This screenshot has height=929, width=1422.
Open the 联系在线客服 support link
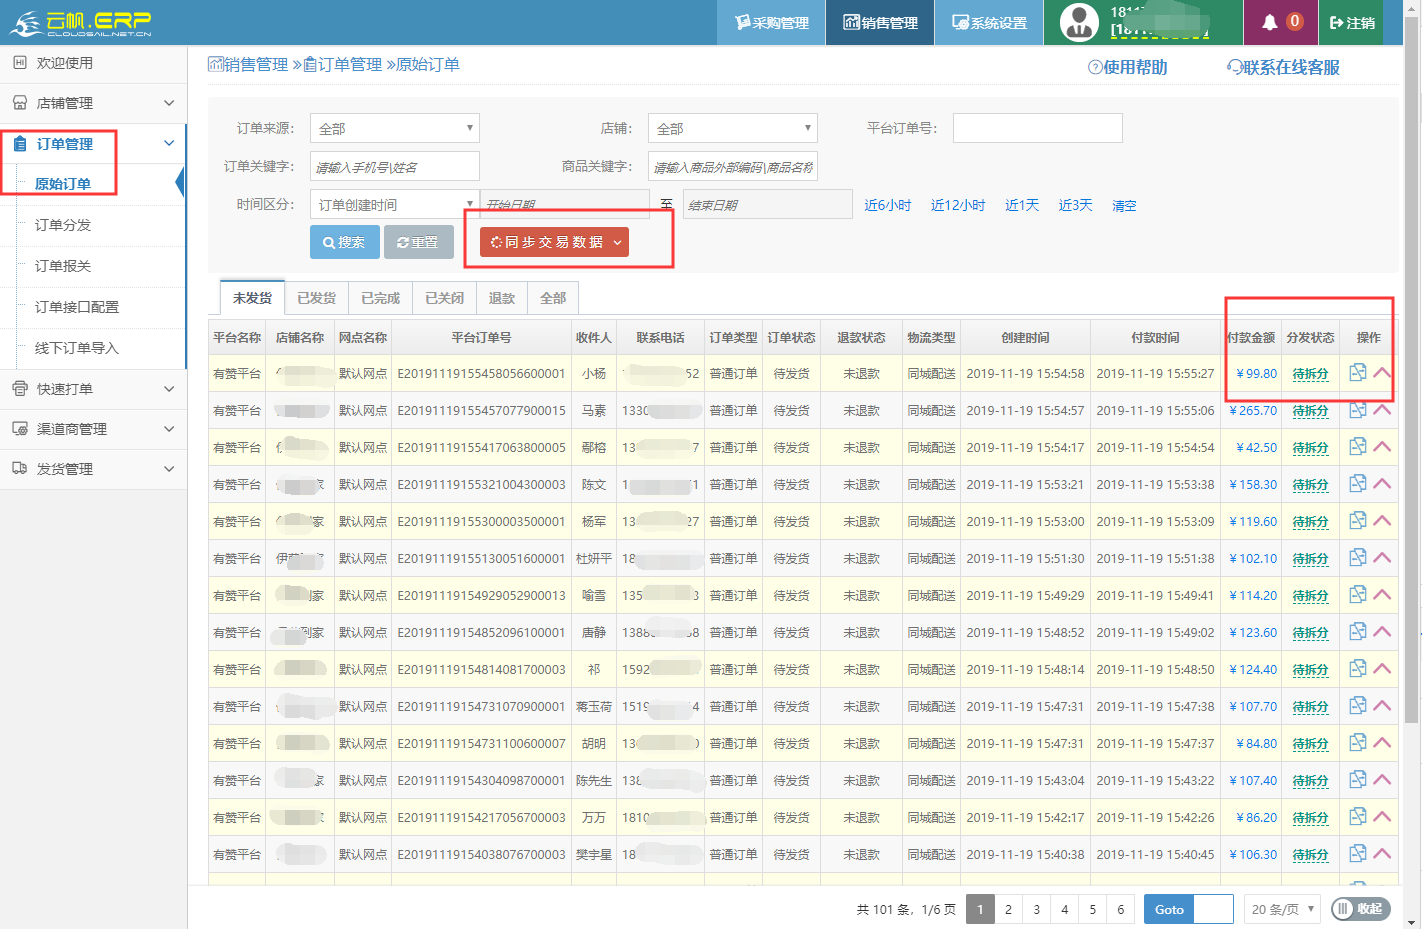[x=1283, y=67]
